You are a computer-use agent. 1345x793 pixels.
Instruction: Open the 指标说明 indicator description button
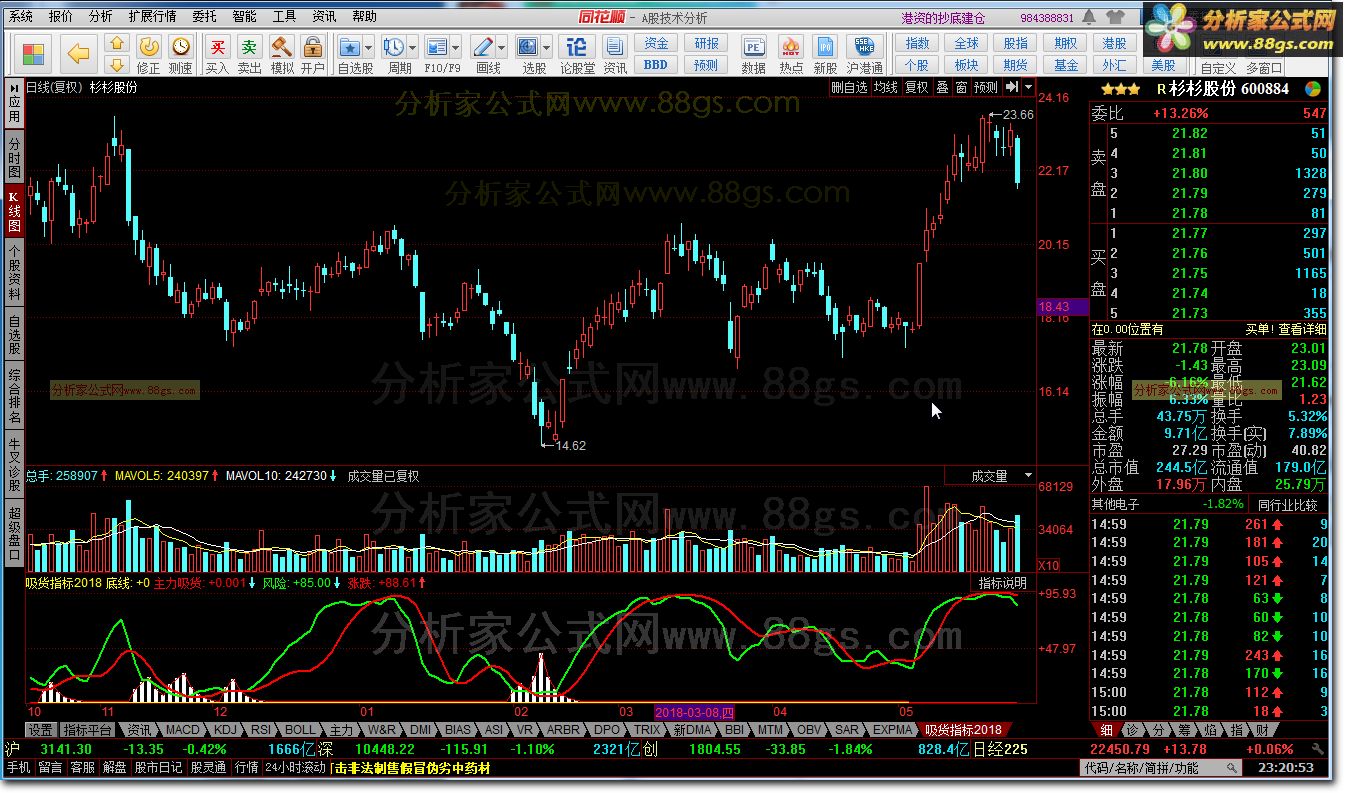[1002, 583]
